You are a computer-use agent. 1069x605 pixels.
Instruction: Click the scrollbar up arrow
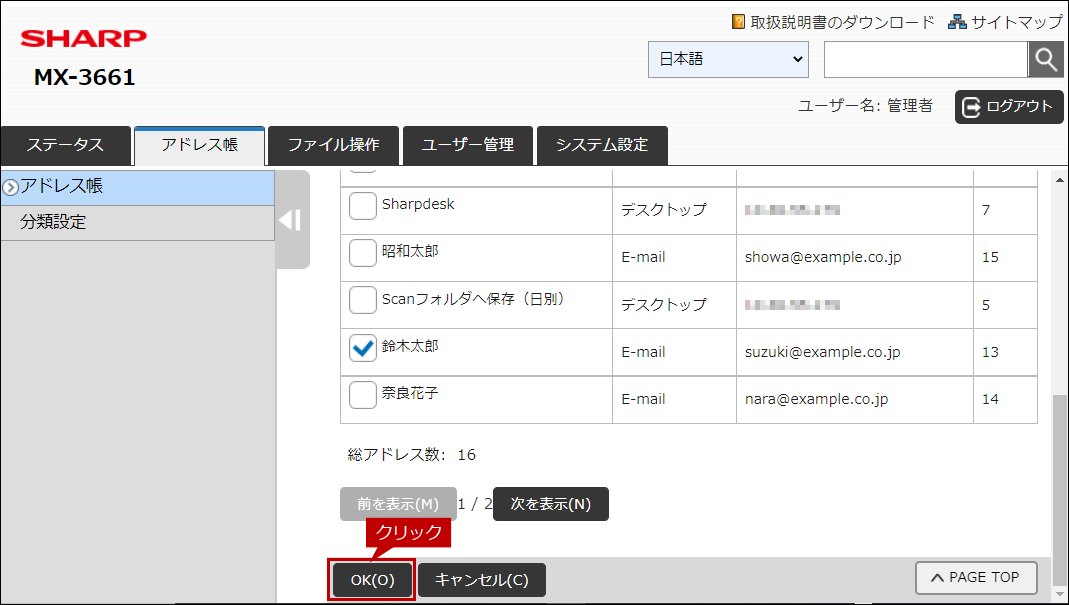[1059, 180]
